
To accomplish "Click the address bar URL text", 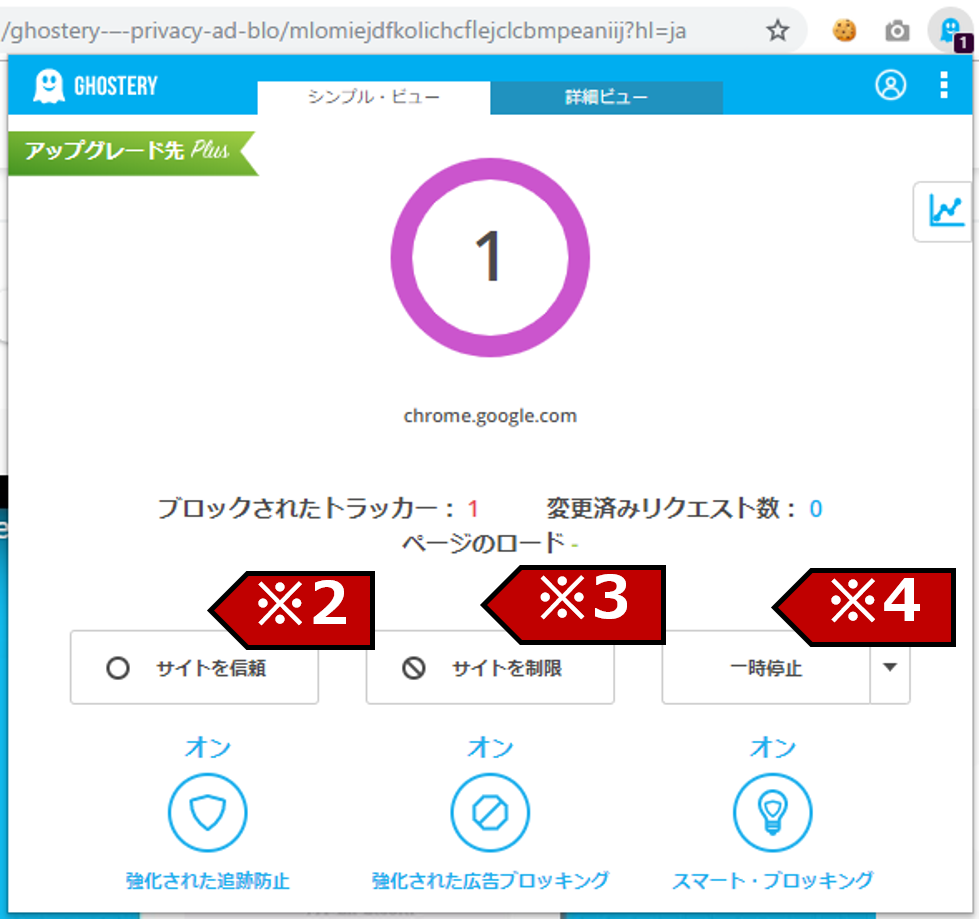I will (x=343, y=31).
